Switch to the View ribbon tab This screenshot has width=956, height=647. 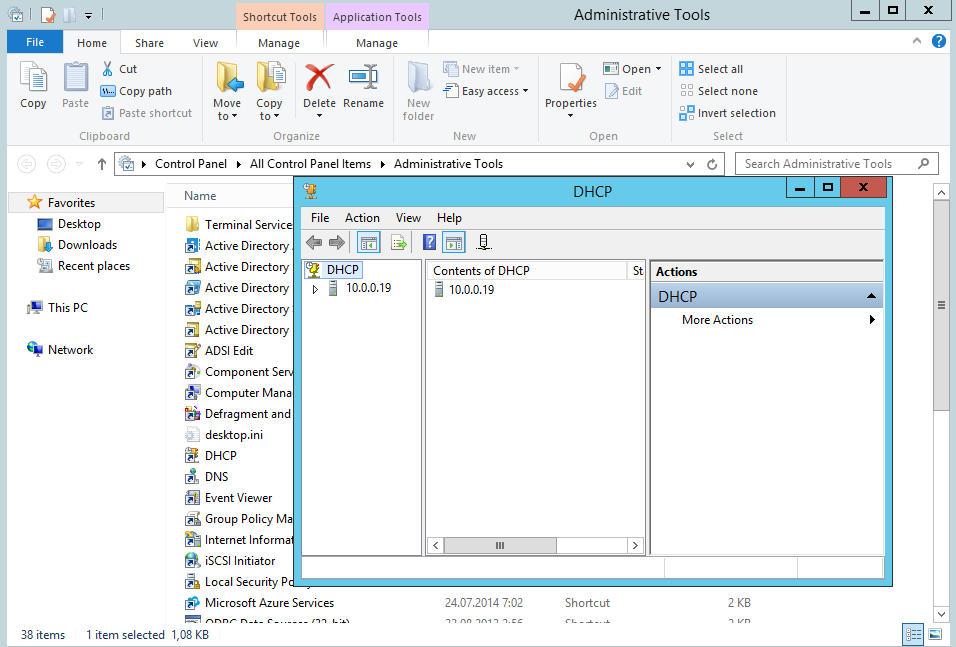coord(205,43)
